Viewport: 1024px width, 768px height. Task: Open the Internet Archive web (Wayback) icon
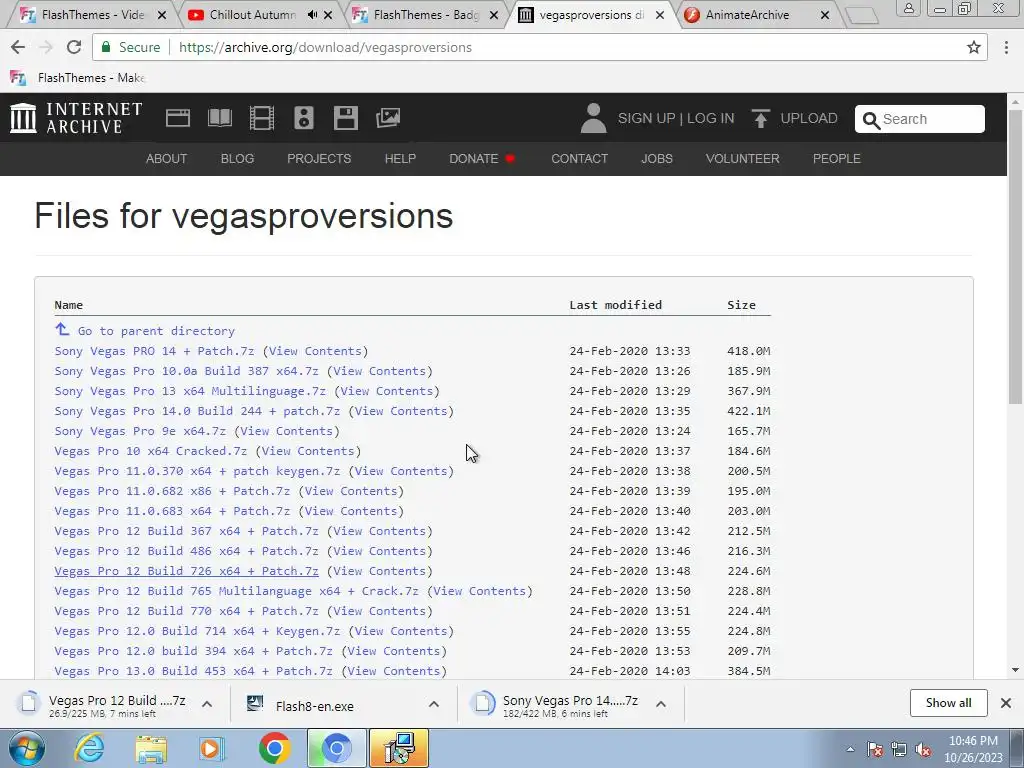(178, 118)
